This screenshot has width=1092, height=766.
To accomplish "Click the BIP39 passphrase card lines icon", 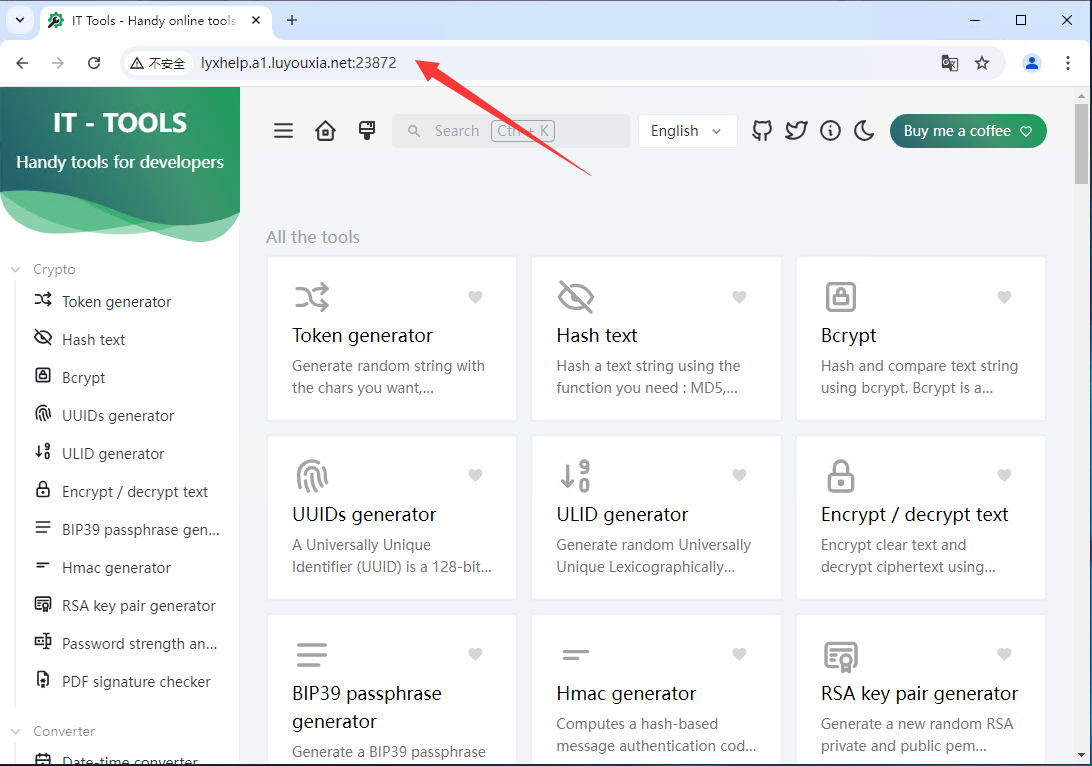I will pos(311,655).
